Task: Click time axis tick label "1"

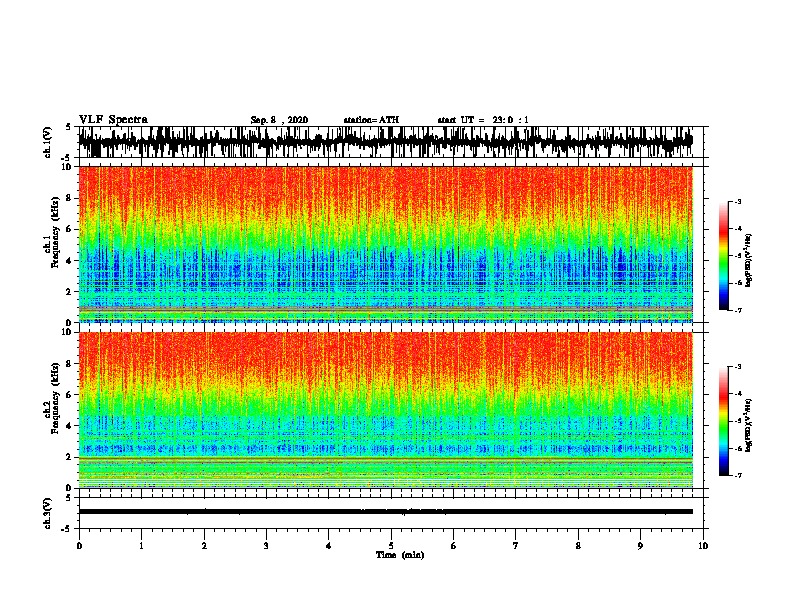Action: pos(141,546)
